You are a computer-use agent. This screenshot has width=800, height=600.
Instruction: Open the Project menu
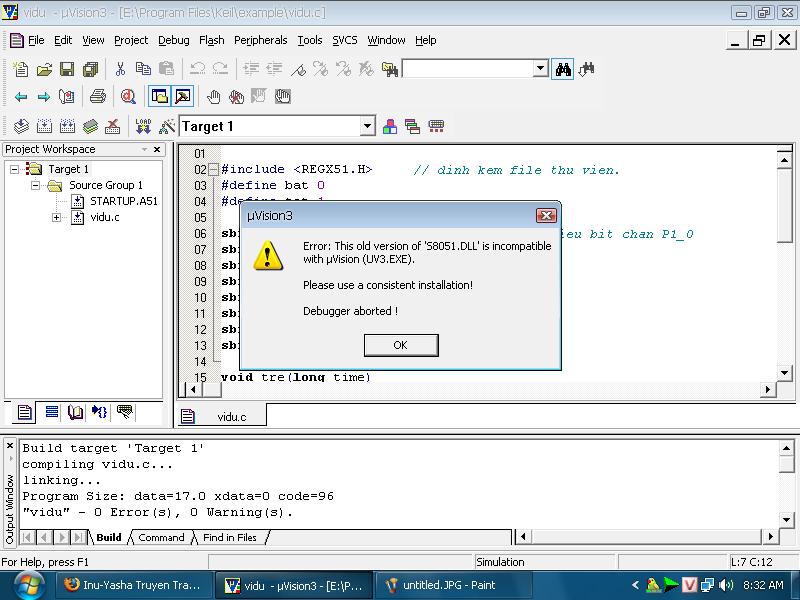[x=131, y=40]
